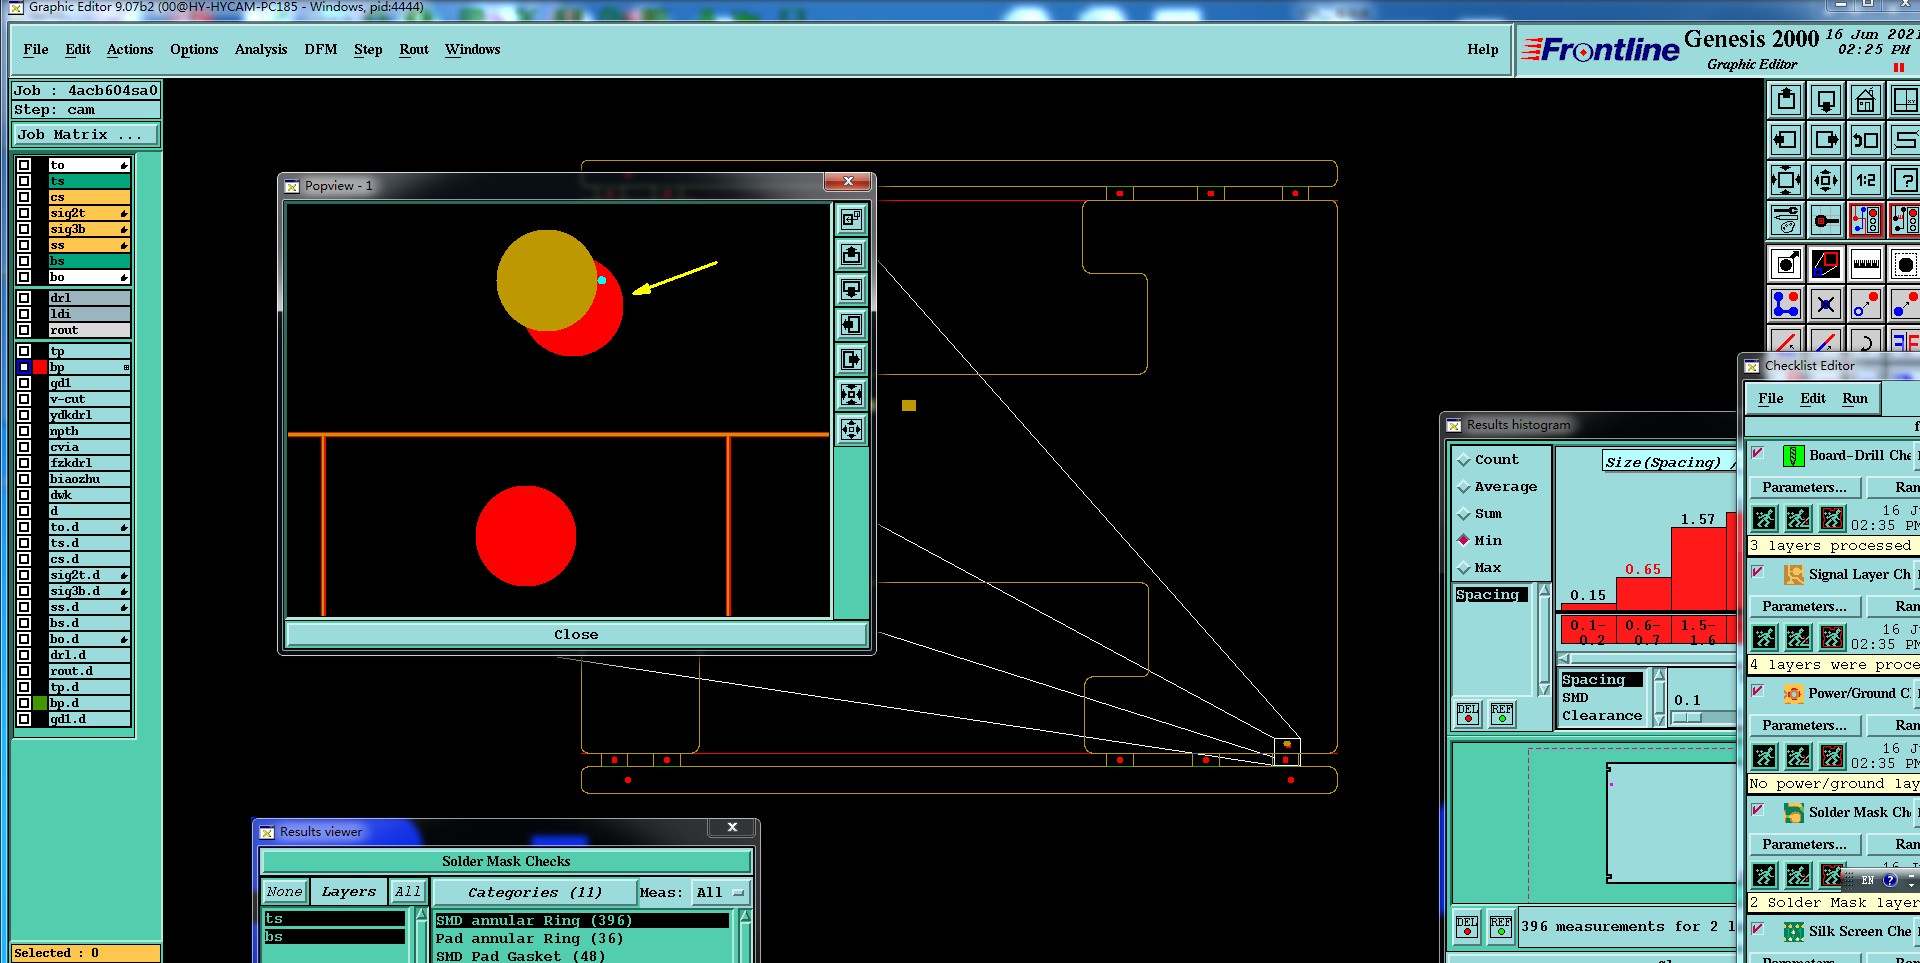Click the zoom out icon in main toolbar
1920x963 pixels.
tap(1826, 180)
